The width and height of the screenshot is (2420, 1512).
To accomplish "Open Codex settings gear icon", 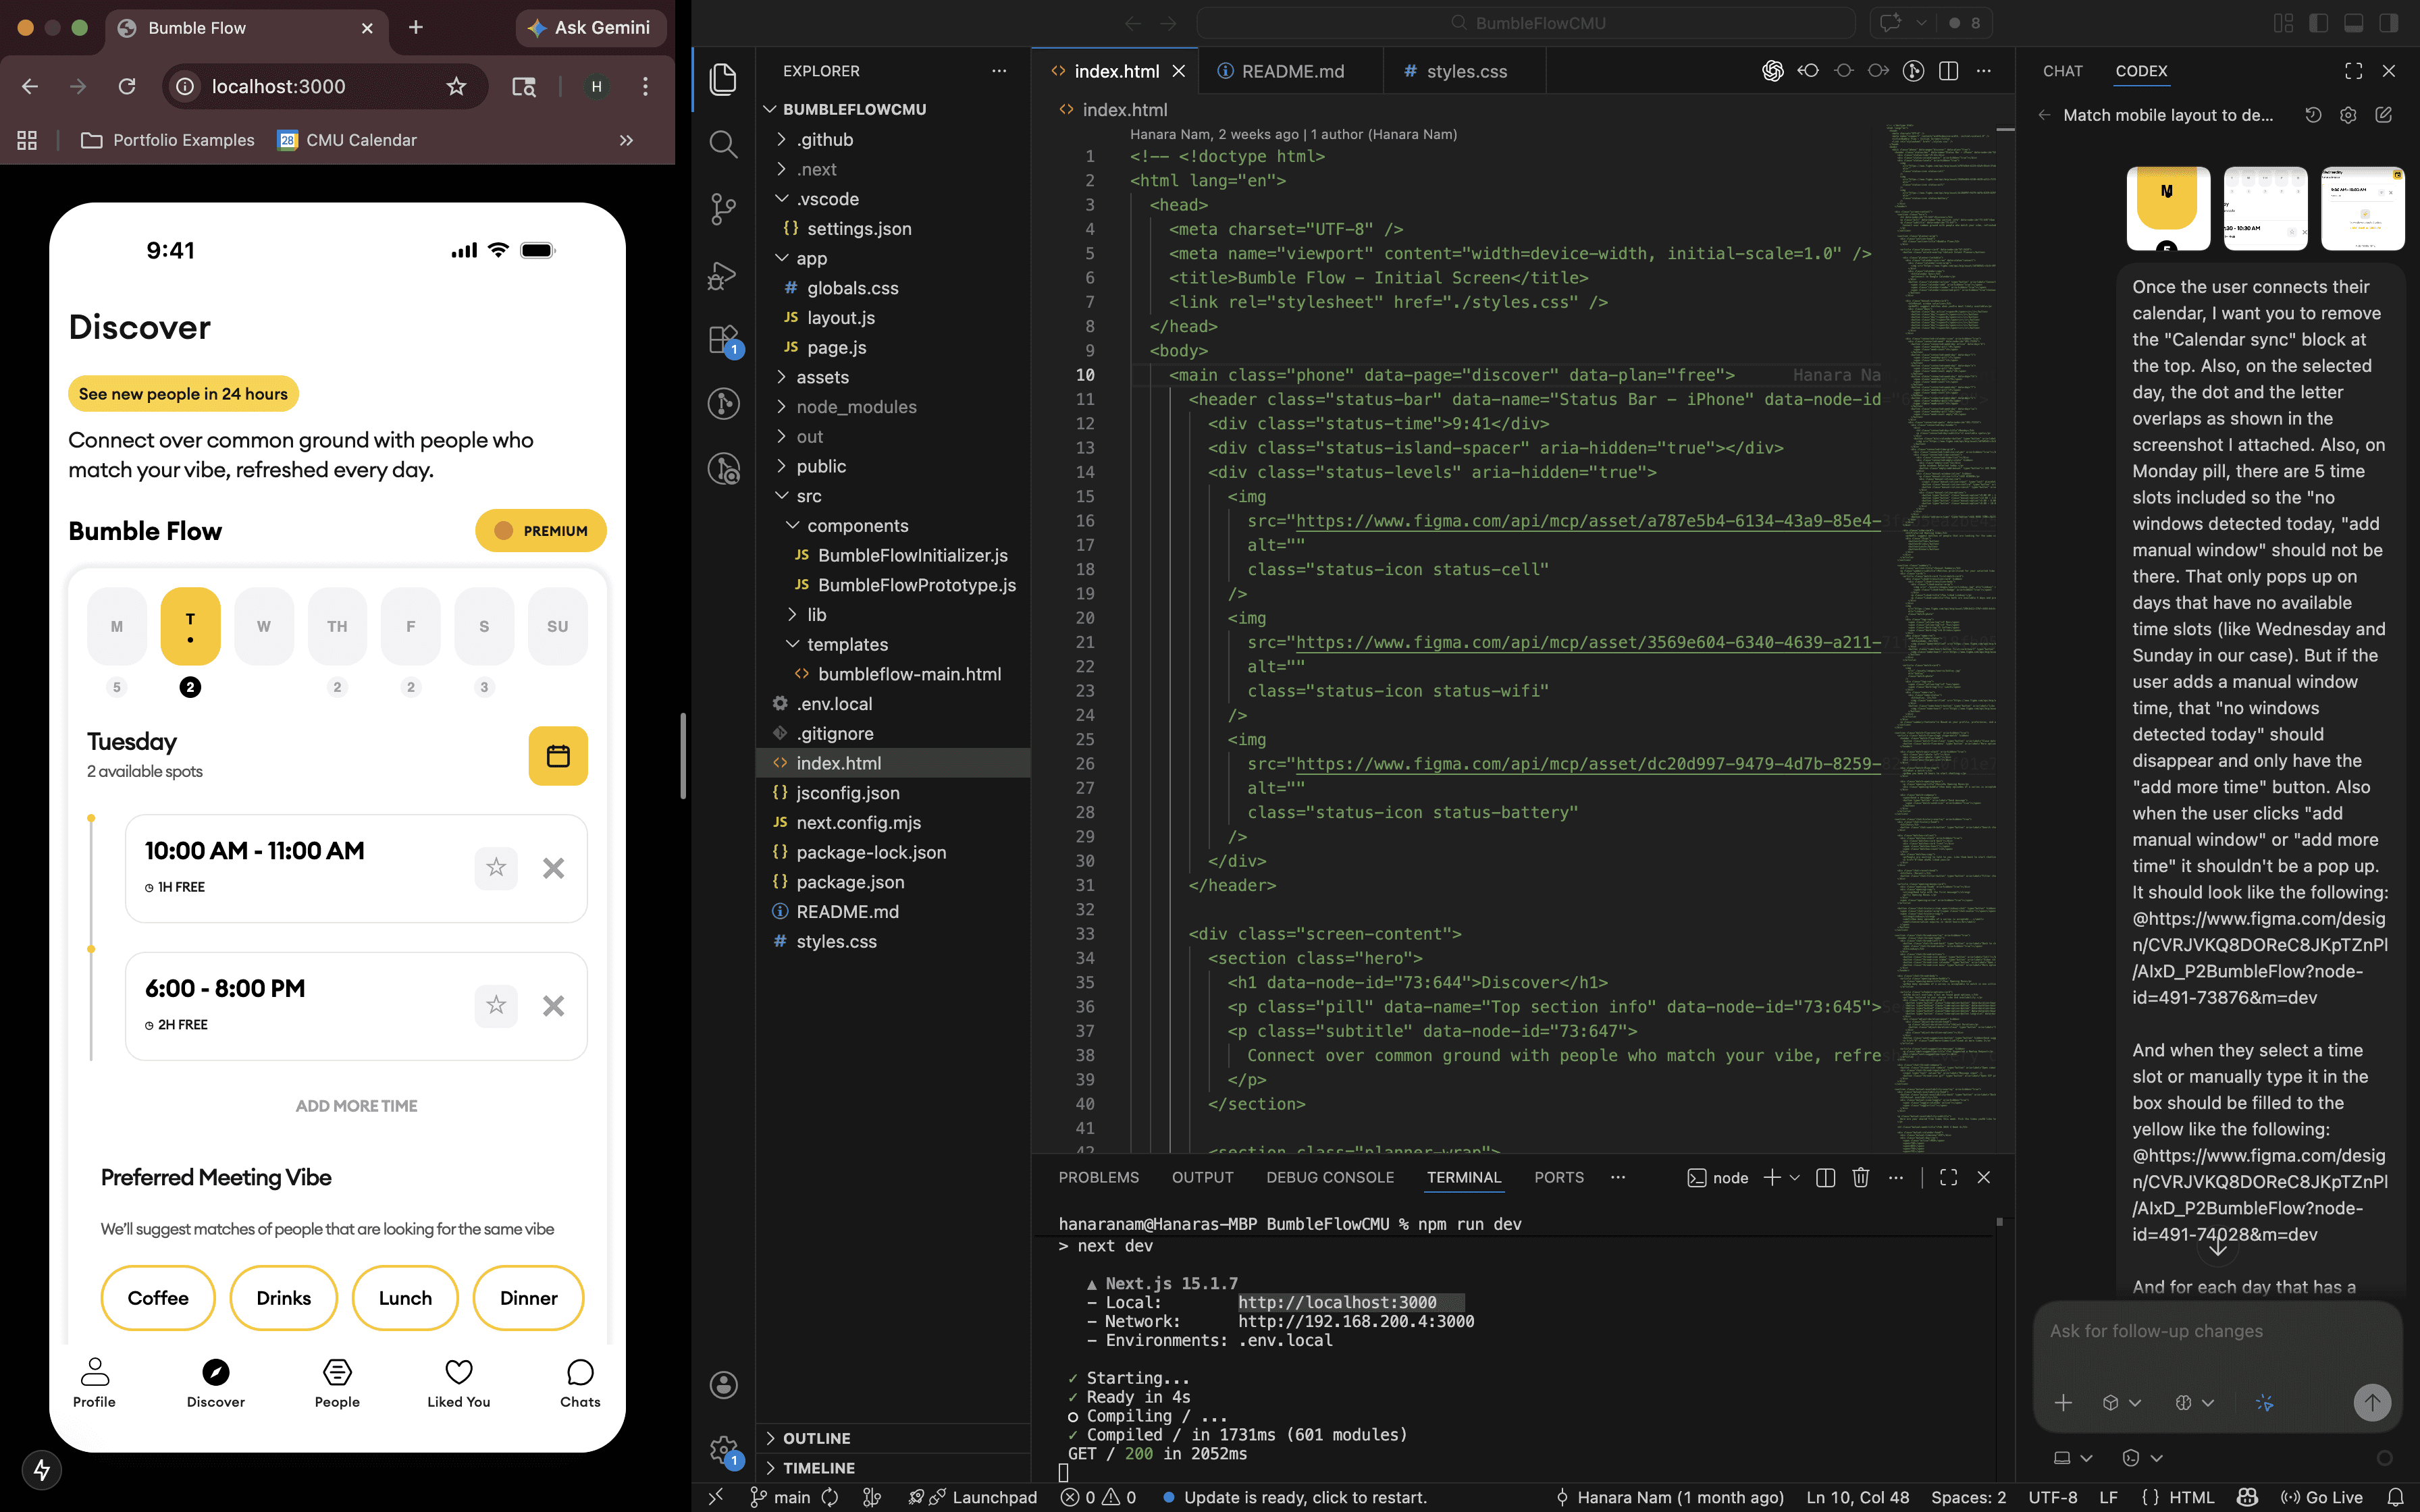I will click(2348, 115).
